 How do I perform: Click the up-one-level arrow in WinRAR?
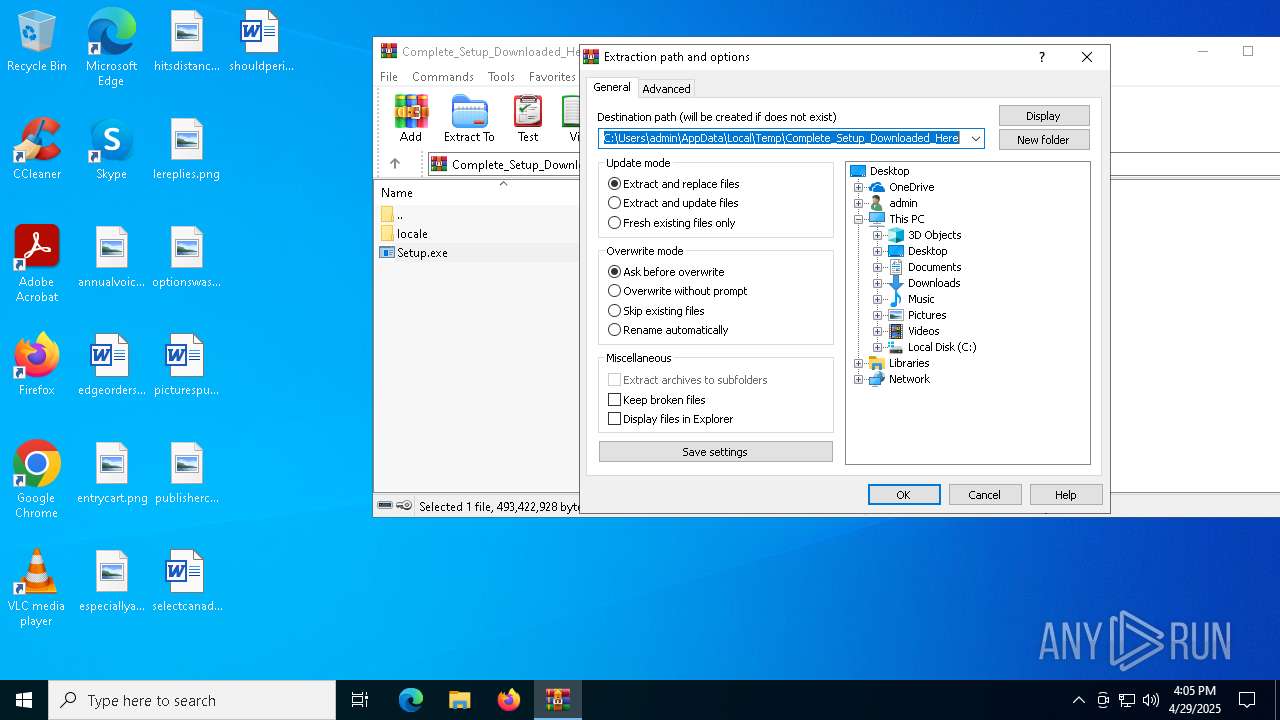click(x=395, y=164)
